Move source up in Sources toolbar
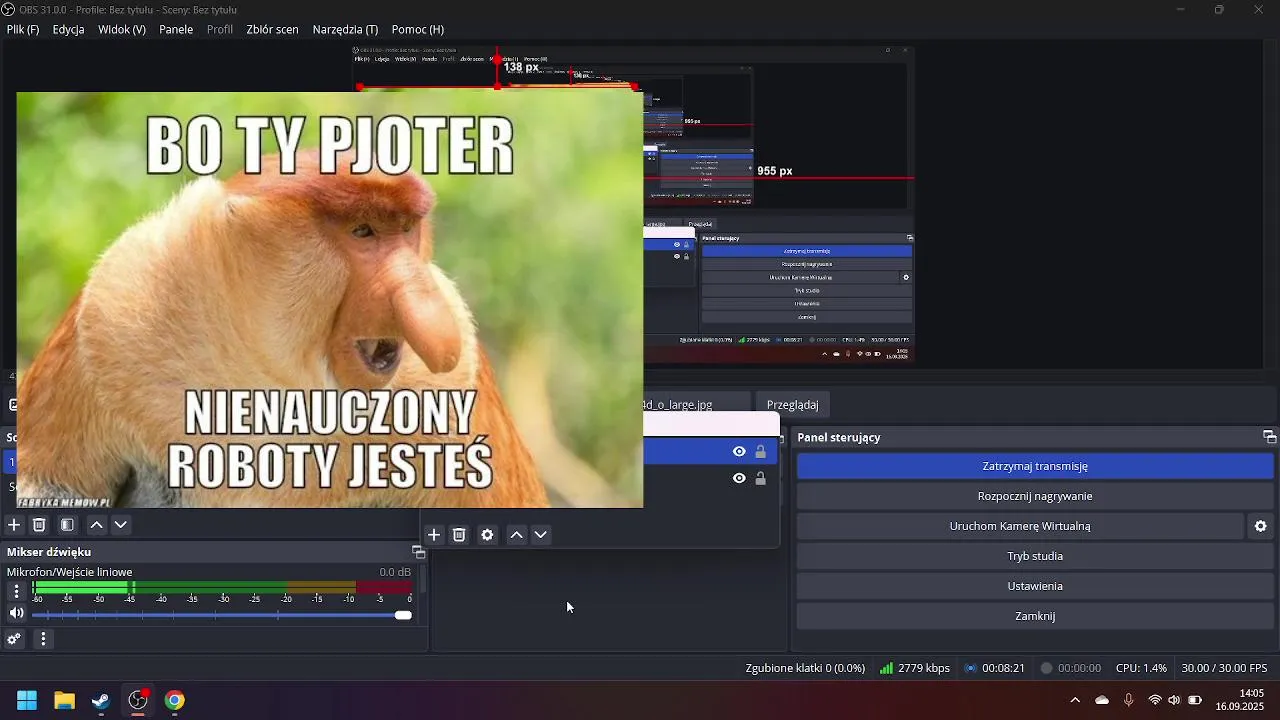The height and width of the screenshot is (720, 1280). (517, 535)
